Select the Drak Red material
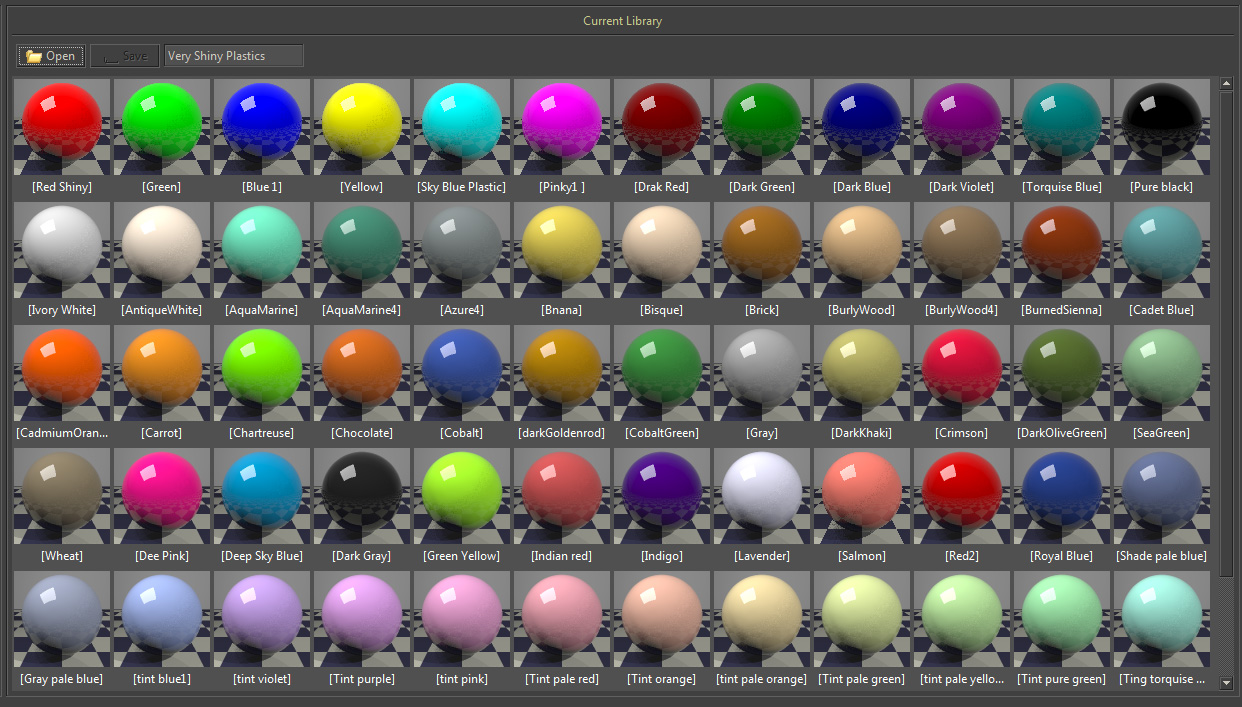Image resolution: width=1242 pixels, height=707 pixels. [662, 127]
